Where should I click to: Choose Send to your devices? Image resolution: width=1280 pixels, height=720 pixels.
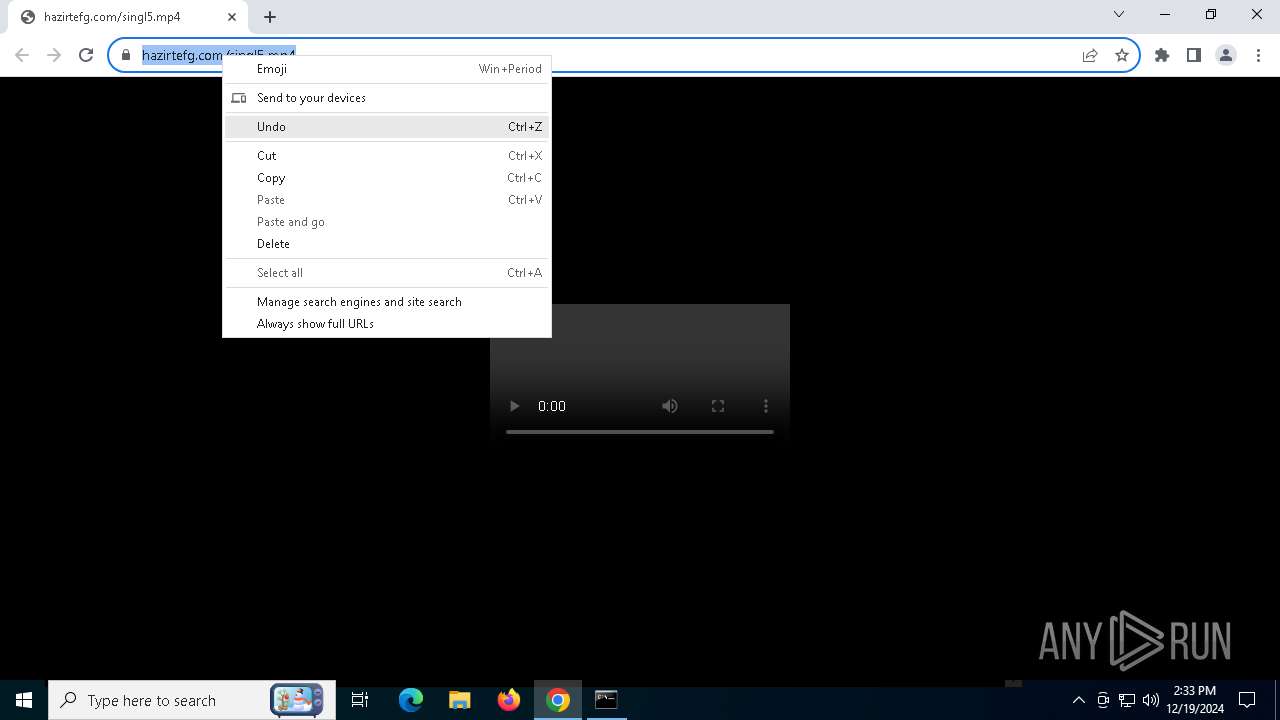pyautogui.click(x=387, y=98)
